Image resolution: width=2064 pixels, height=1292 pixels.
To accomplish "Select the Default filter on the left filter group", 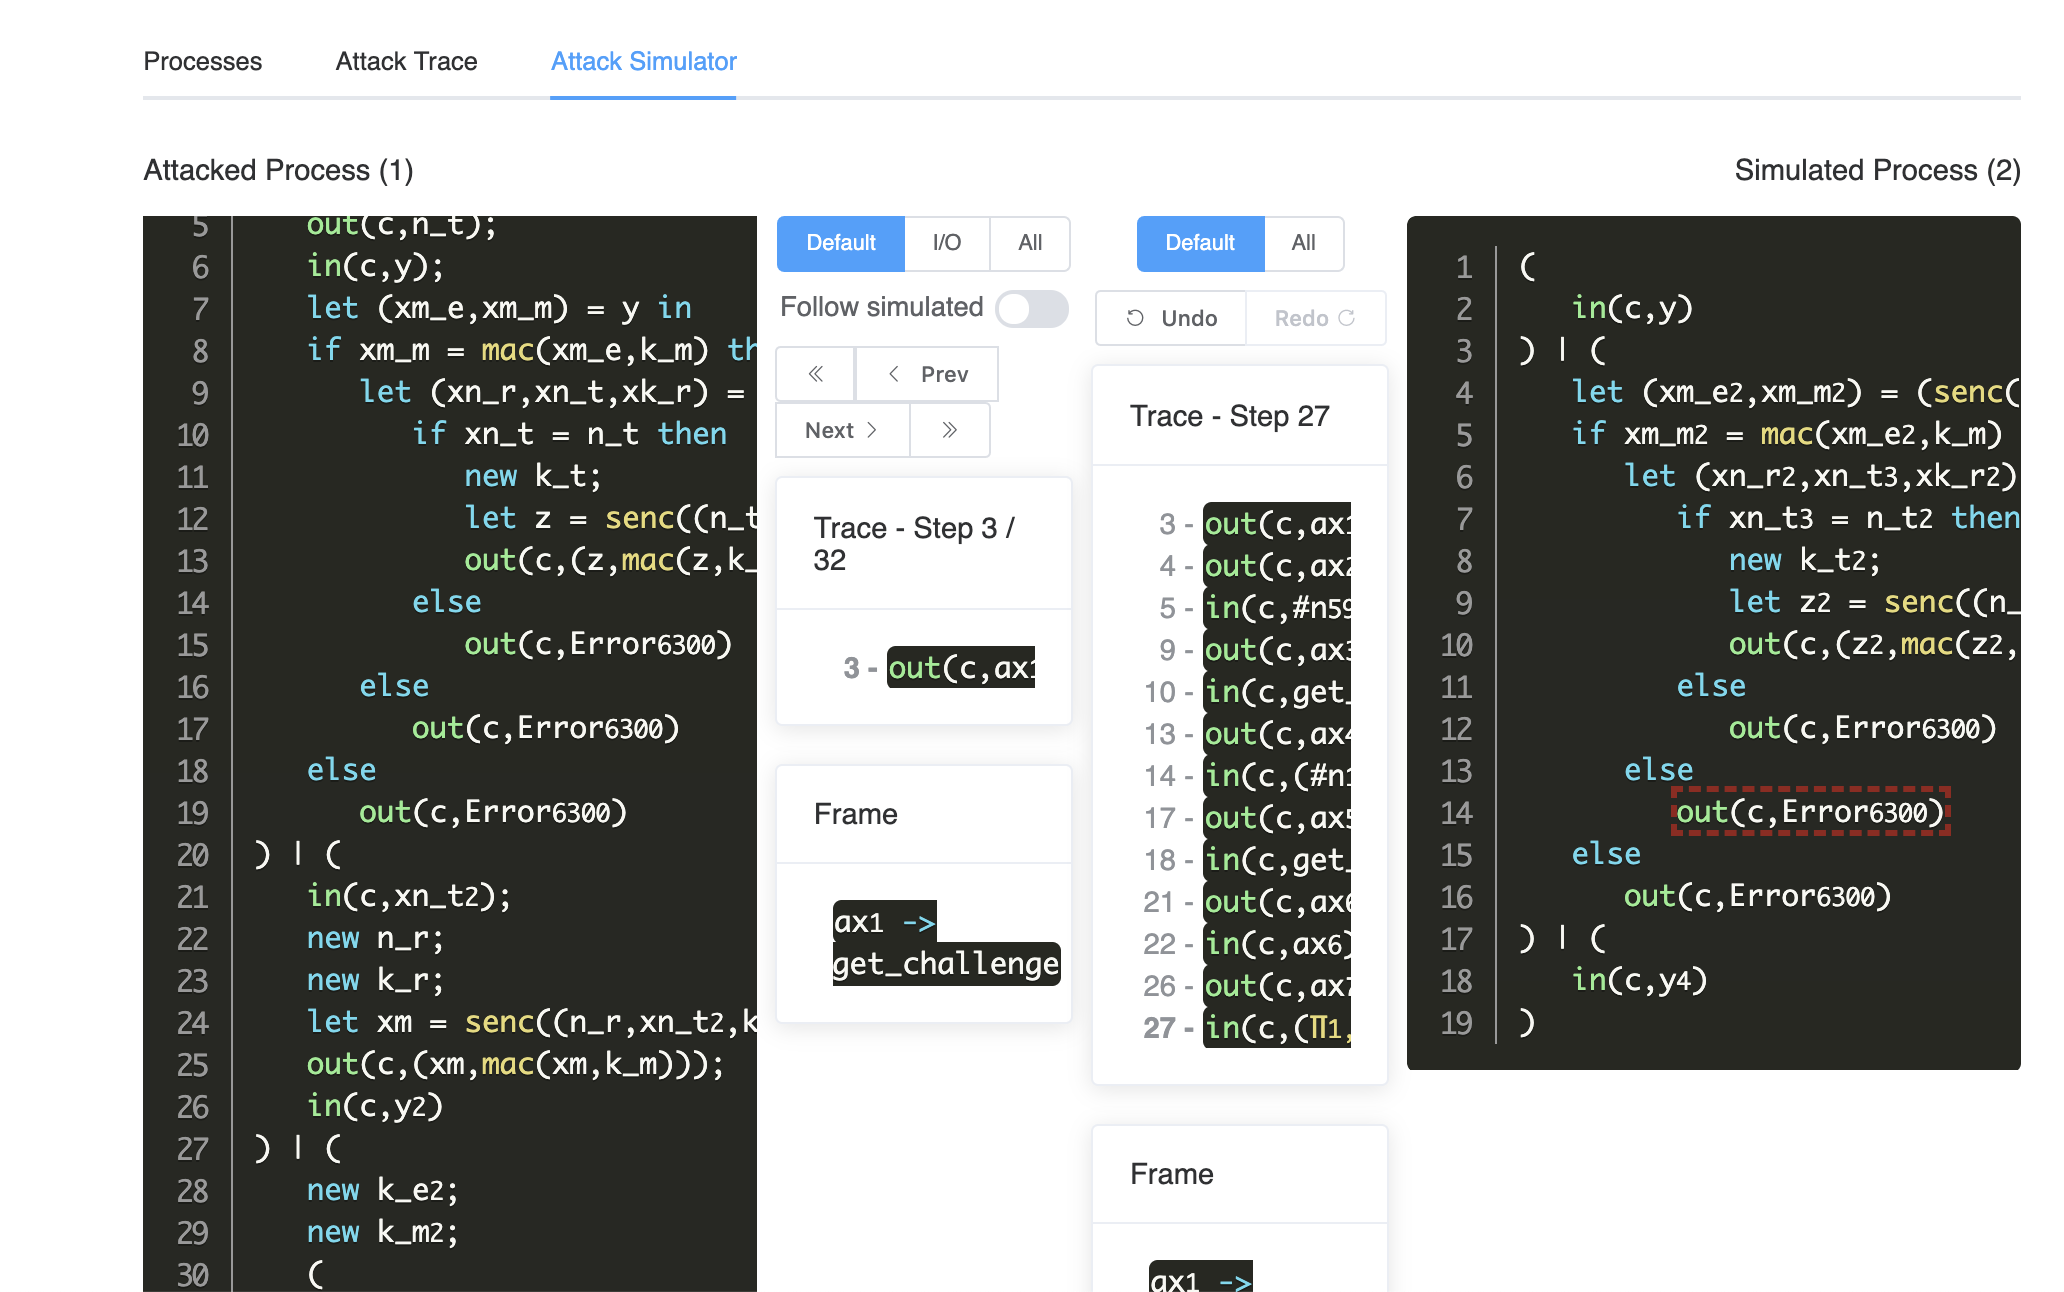I will [840, 243].
